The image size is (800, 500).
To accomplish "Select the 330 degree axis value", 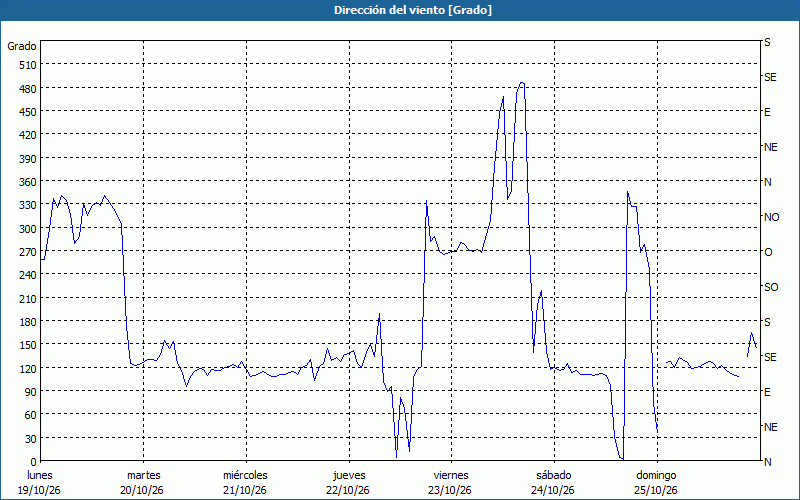I will [x=27, y=205].
